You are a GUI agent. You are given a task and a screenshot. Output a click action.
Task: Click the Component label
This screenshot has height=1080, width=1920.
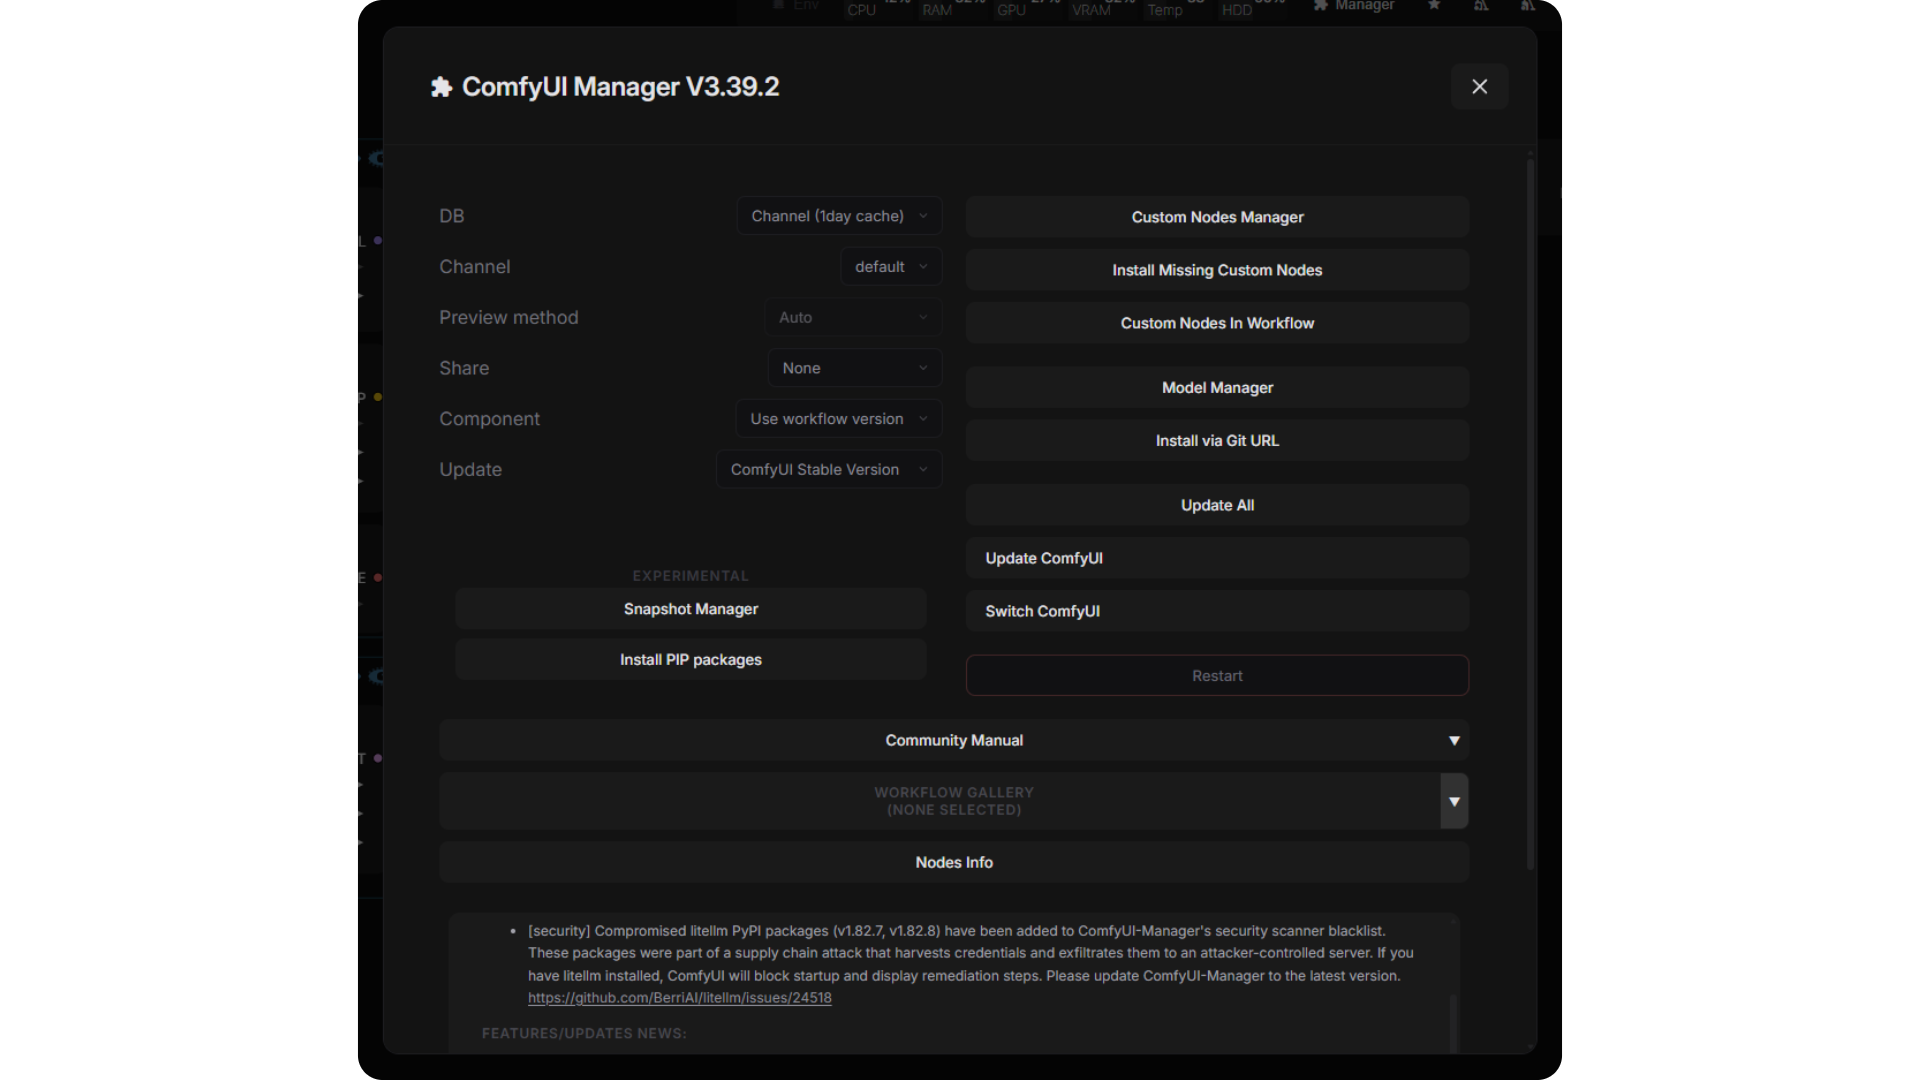[489, 419]
